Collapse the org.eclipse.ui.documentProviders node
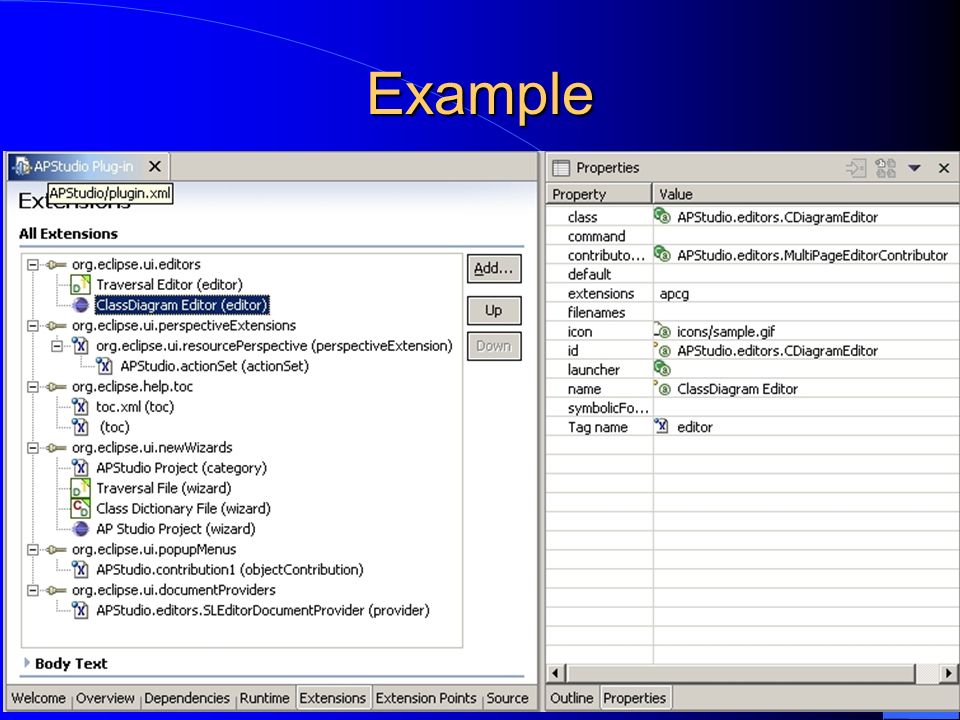The height and width of the screenshot is (720, 960). click(33, 590)
